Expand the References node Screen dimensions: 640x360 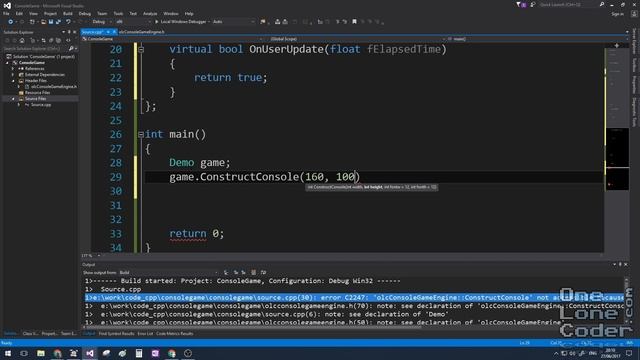[x=13, y=69]
